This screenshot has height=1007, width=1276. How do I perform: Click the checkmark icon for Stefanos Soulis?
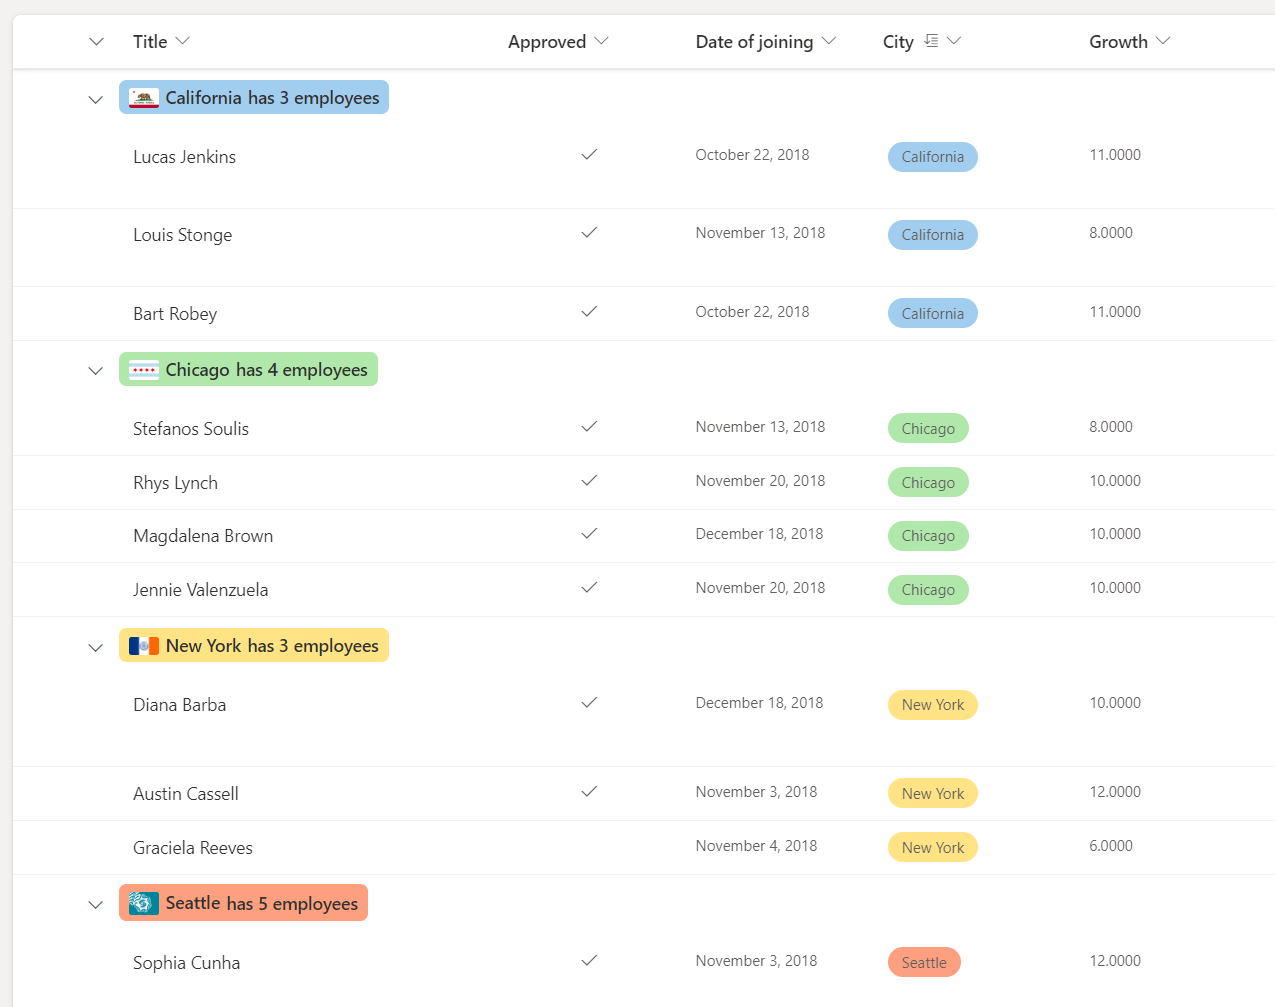pos(589,427)
